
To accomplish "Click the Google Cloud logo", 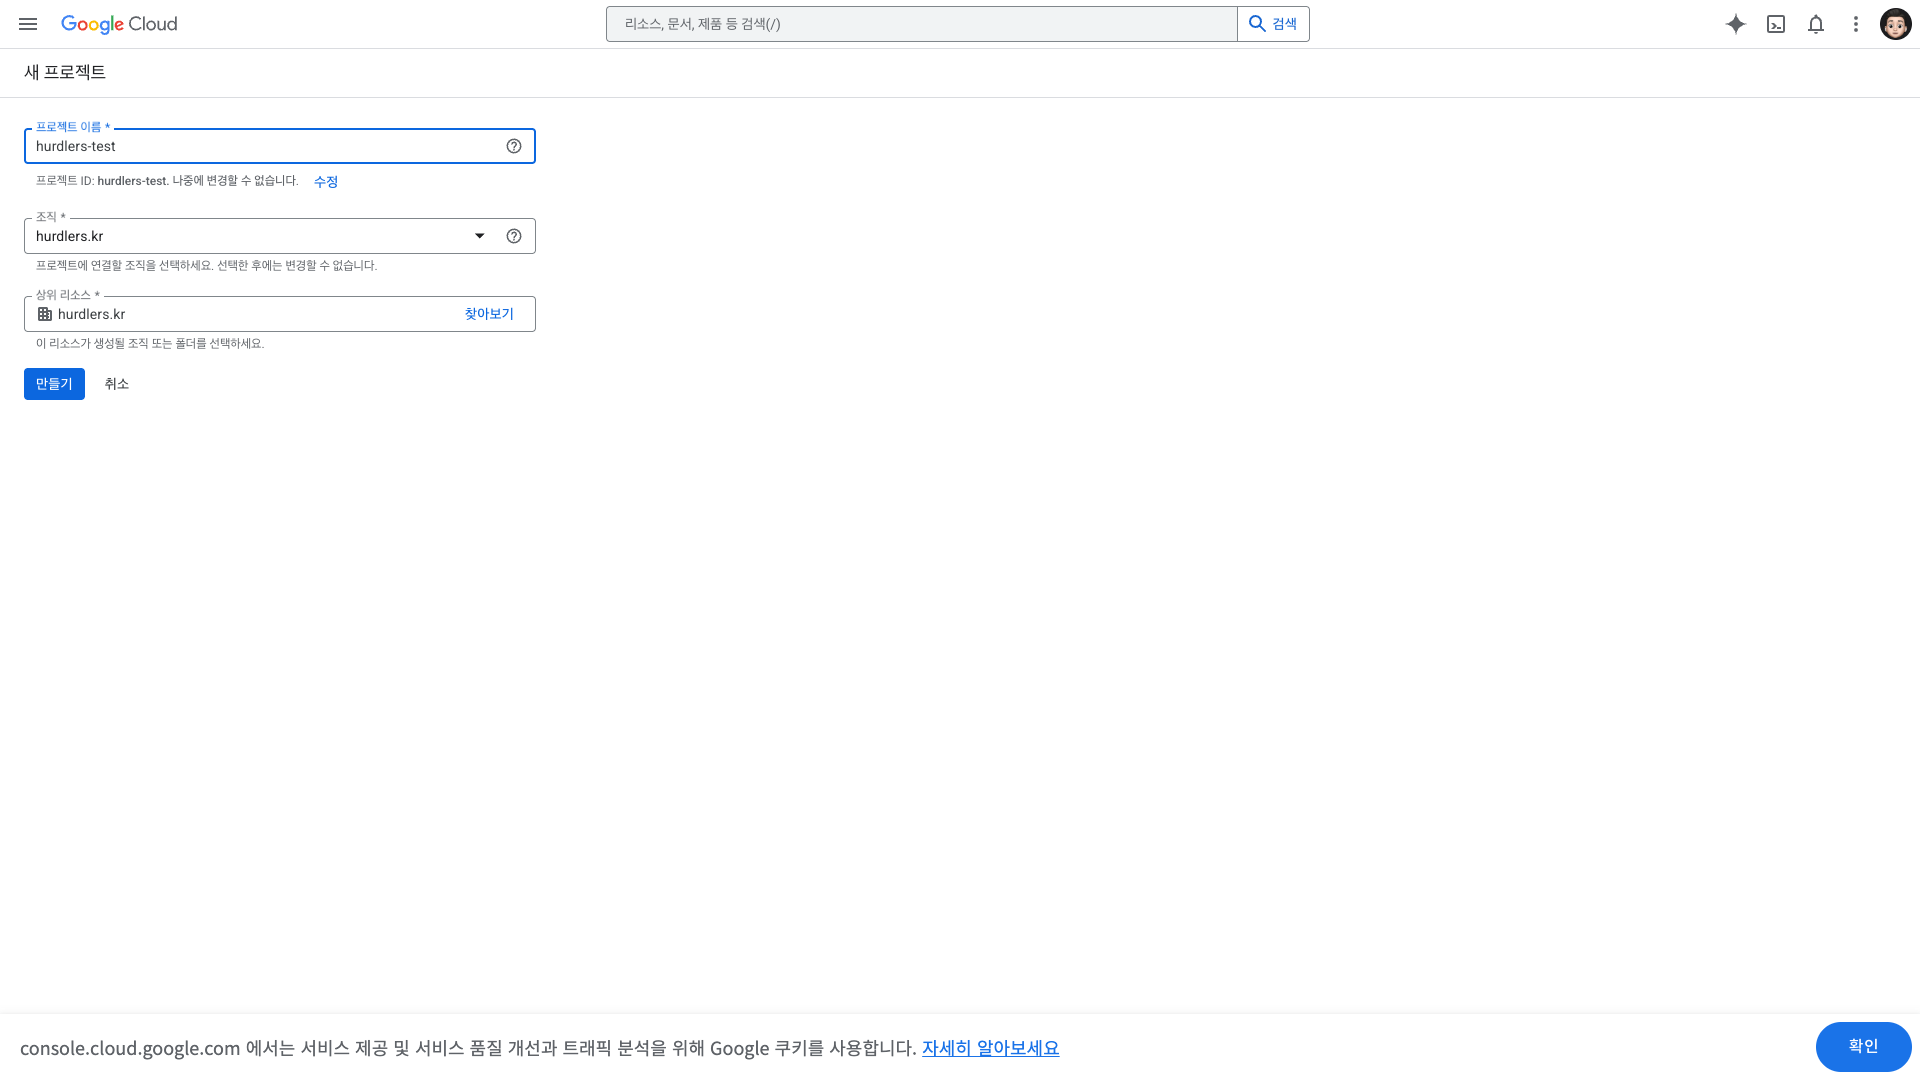I will pos(119,24).
